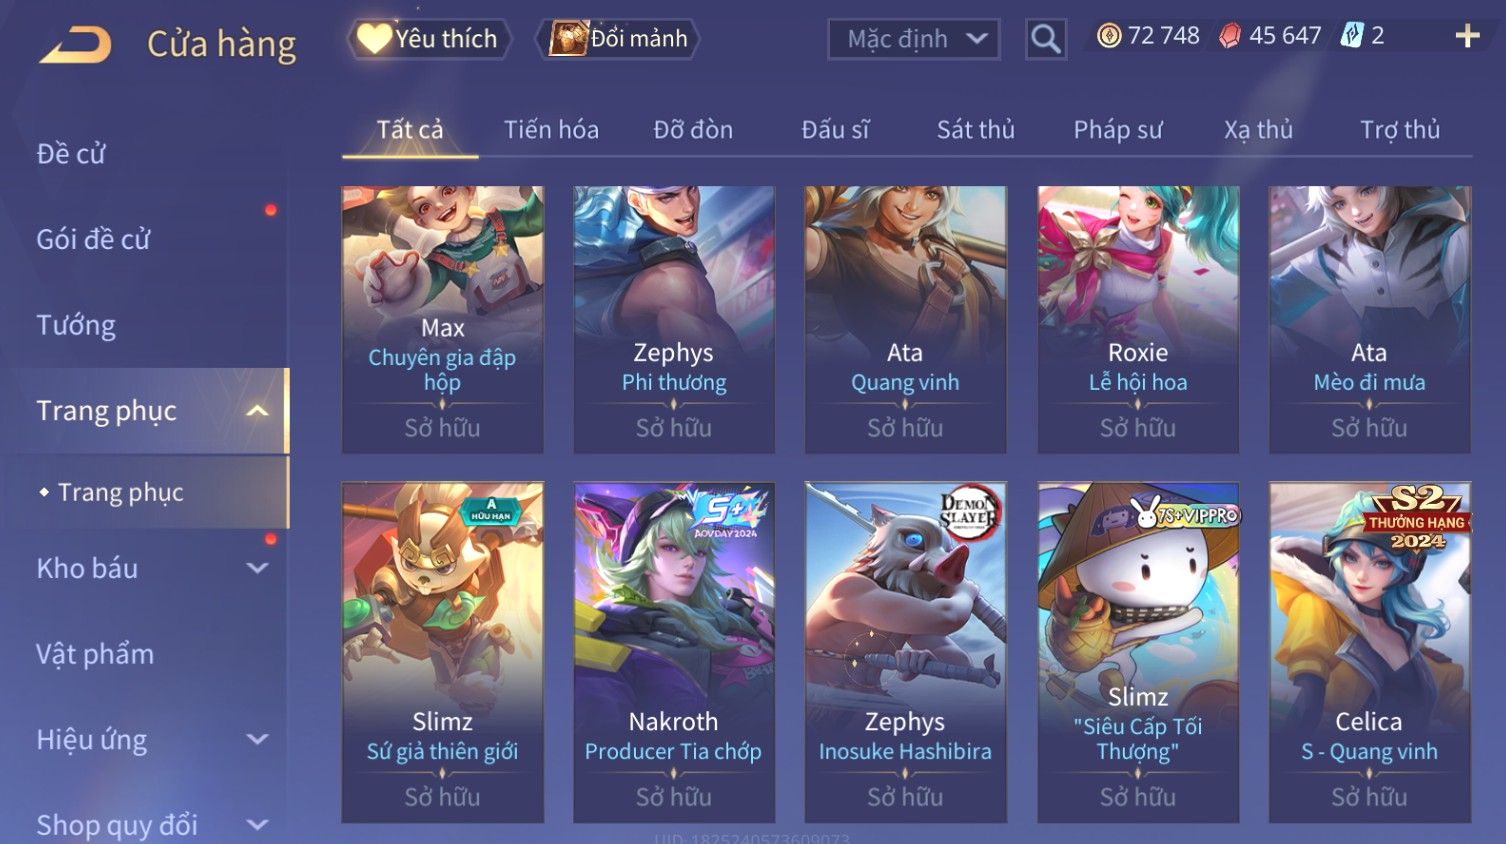
Task: Click the gold coin balance icon
Action: (x=1109, y=36)
